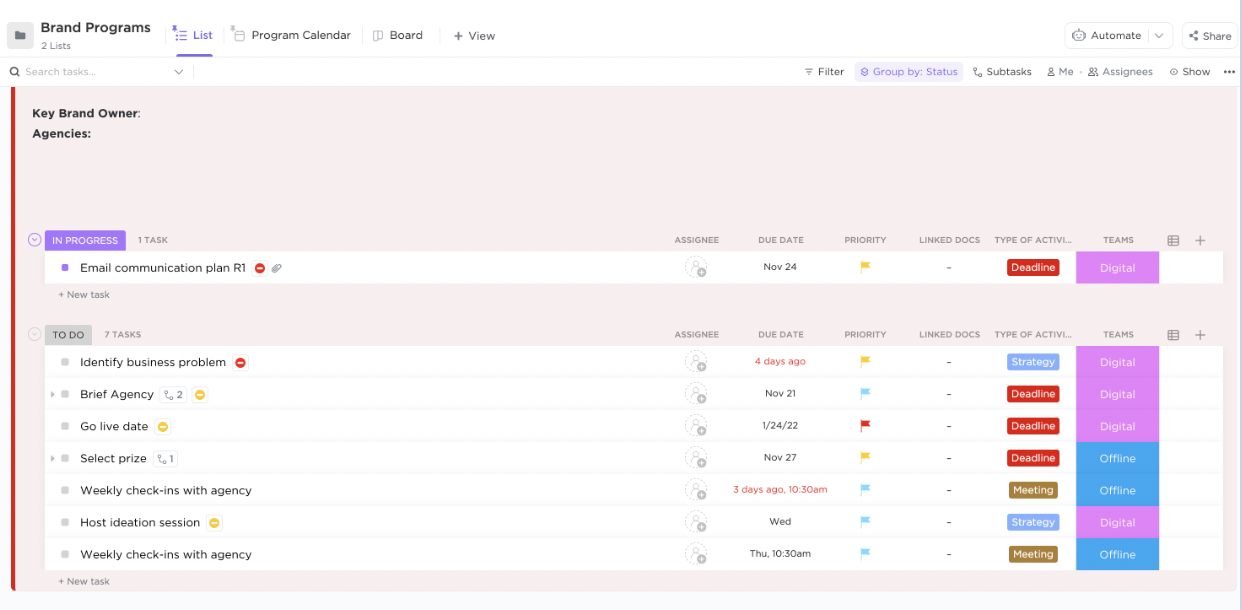The height and width of the screenshot is (610, 1242).
Task: Click assignee avatar for Brief Agency
Action: (x=696, y=394)
